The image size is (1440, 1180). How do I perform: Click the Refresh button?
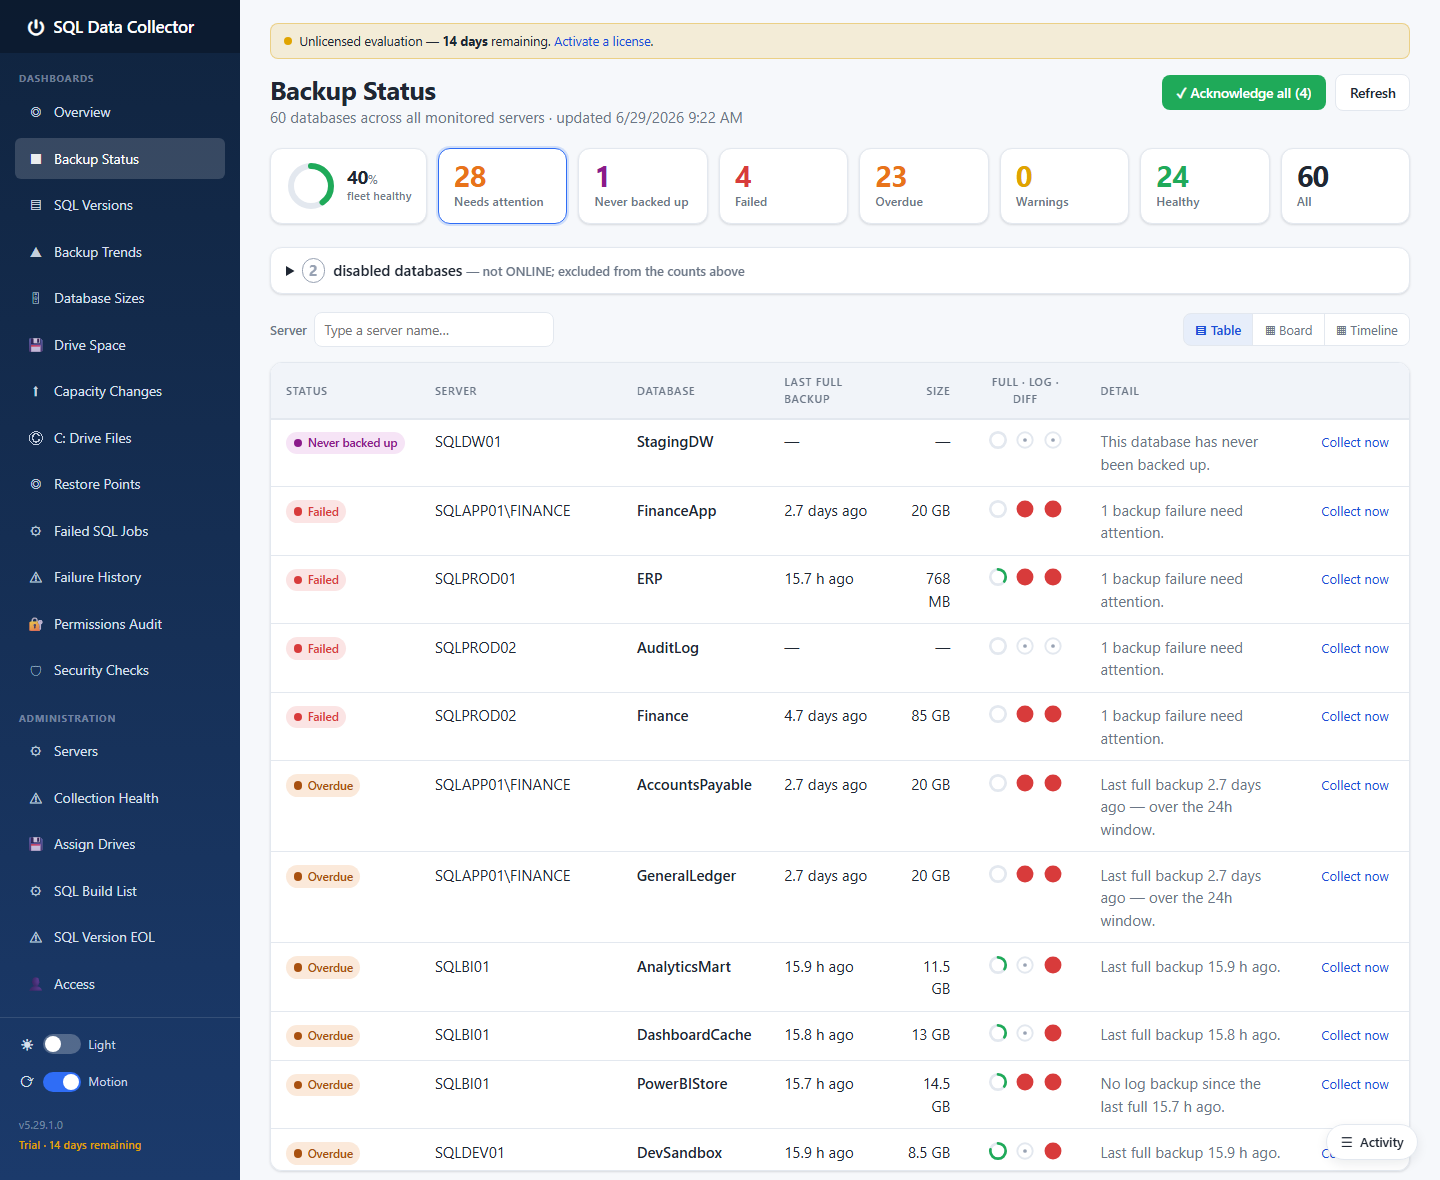click(x=1372, y=93)
